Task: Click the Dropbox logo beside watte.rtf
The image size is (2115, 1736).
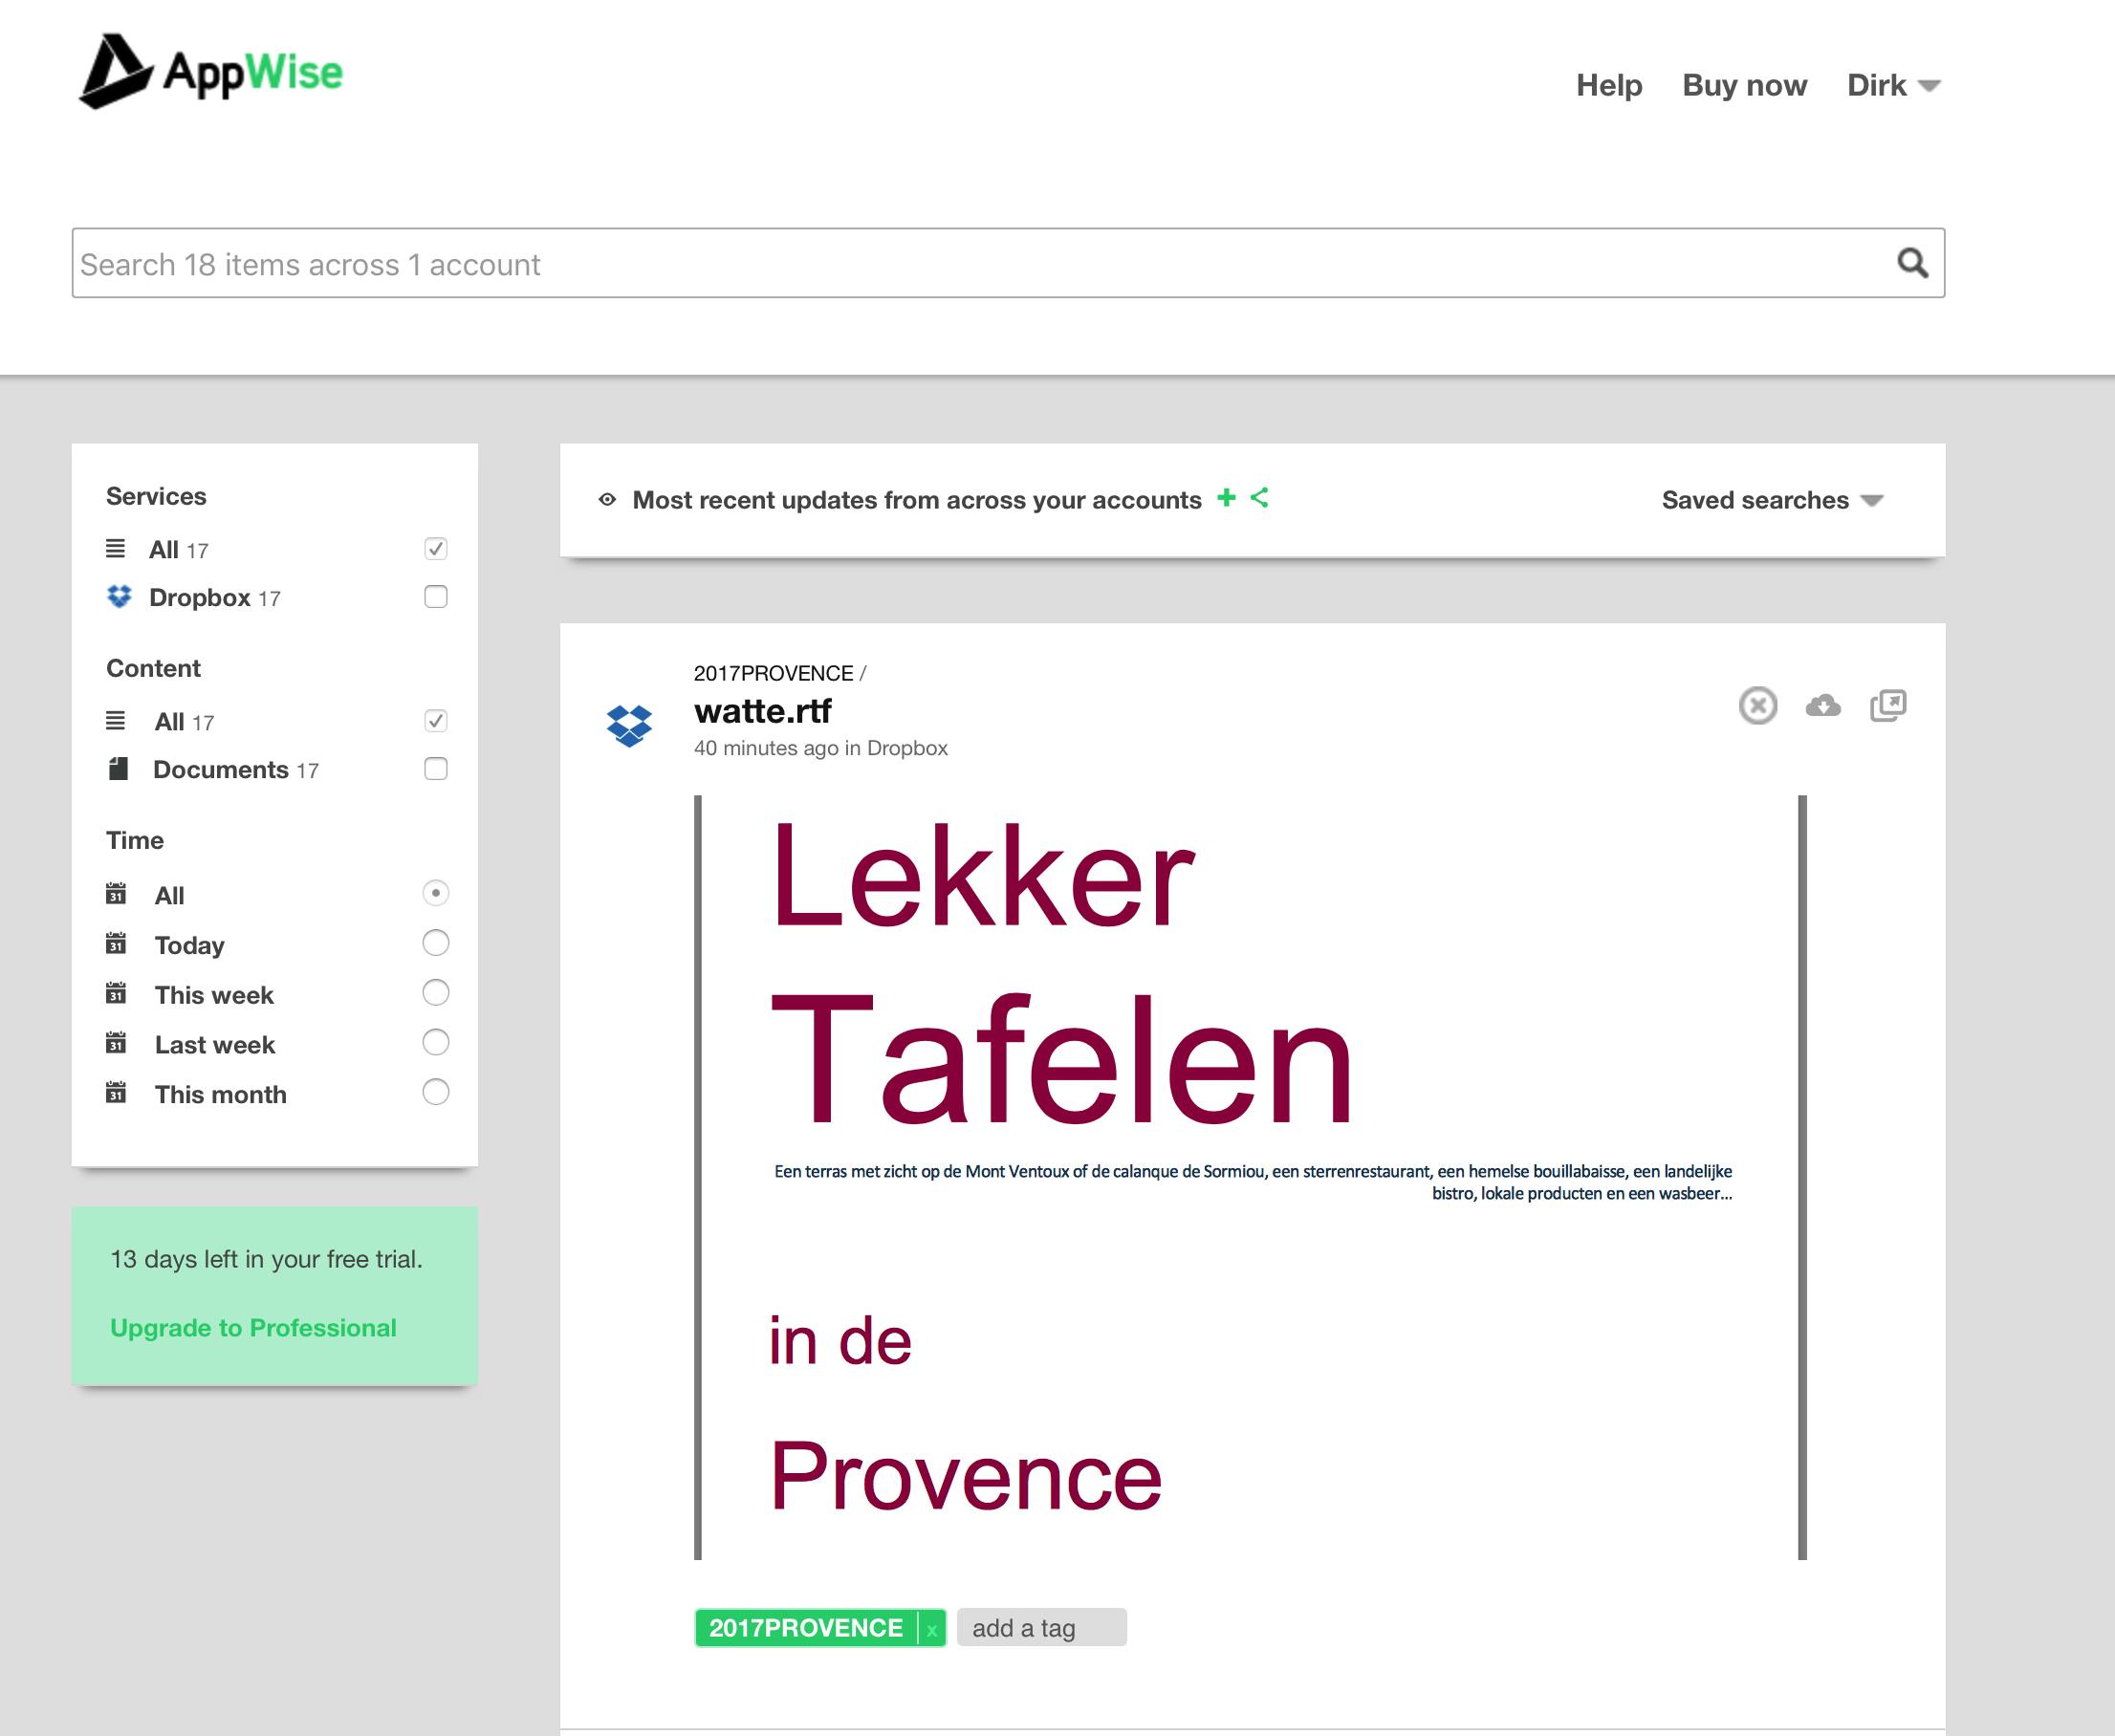Action: [x=629, y=725]
